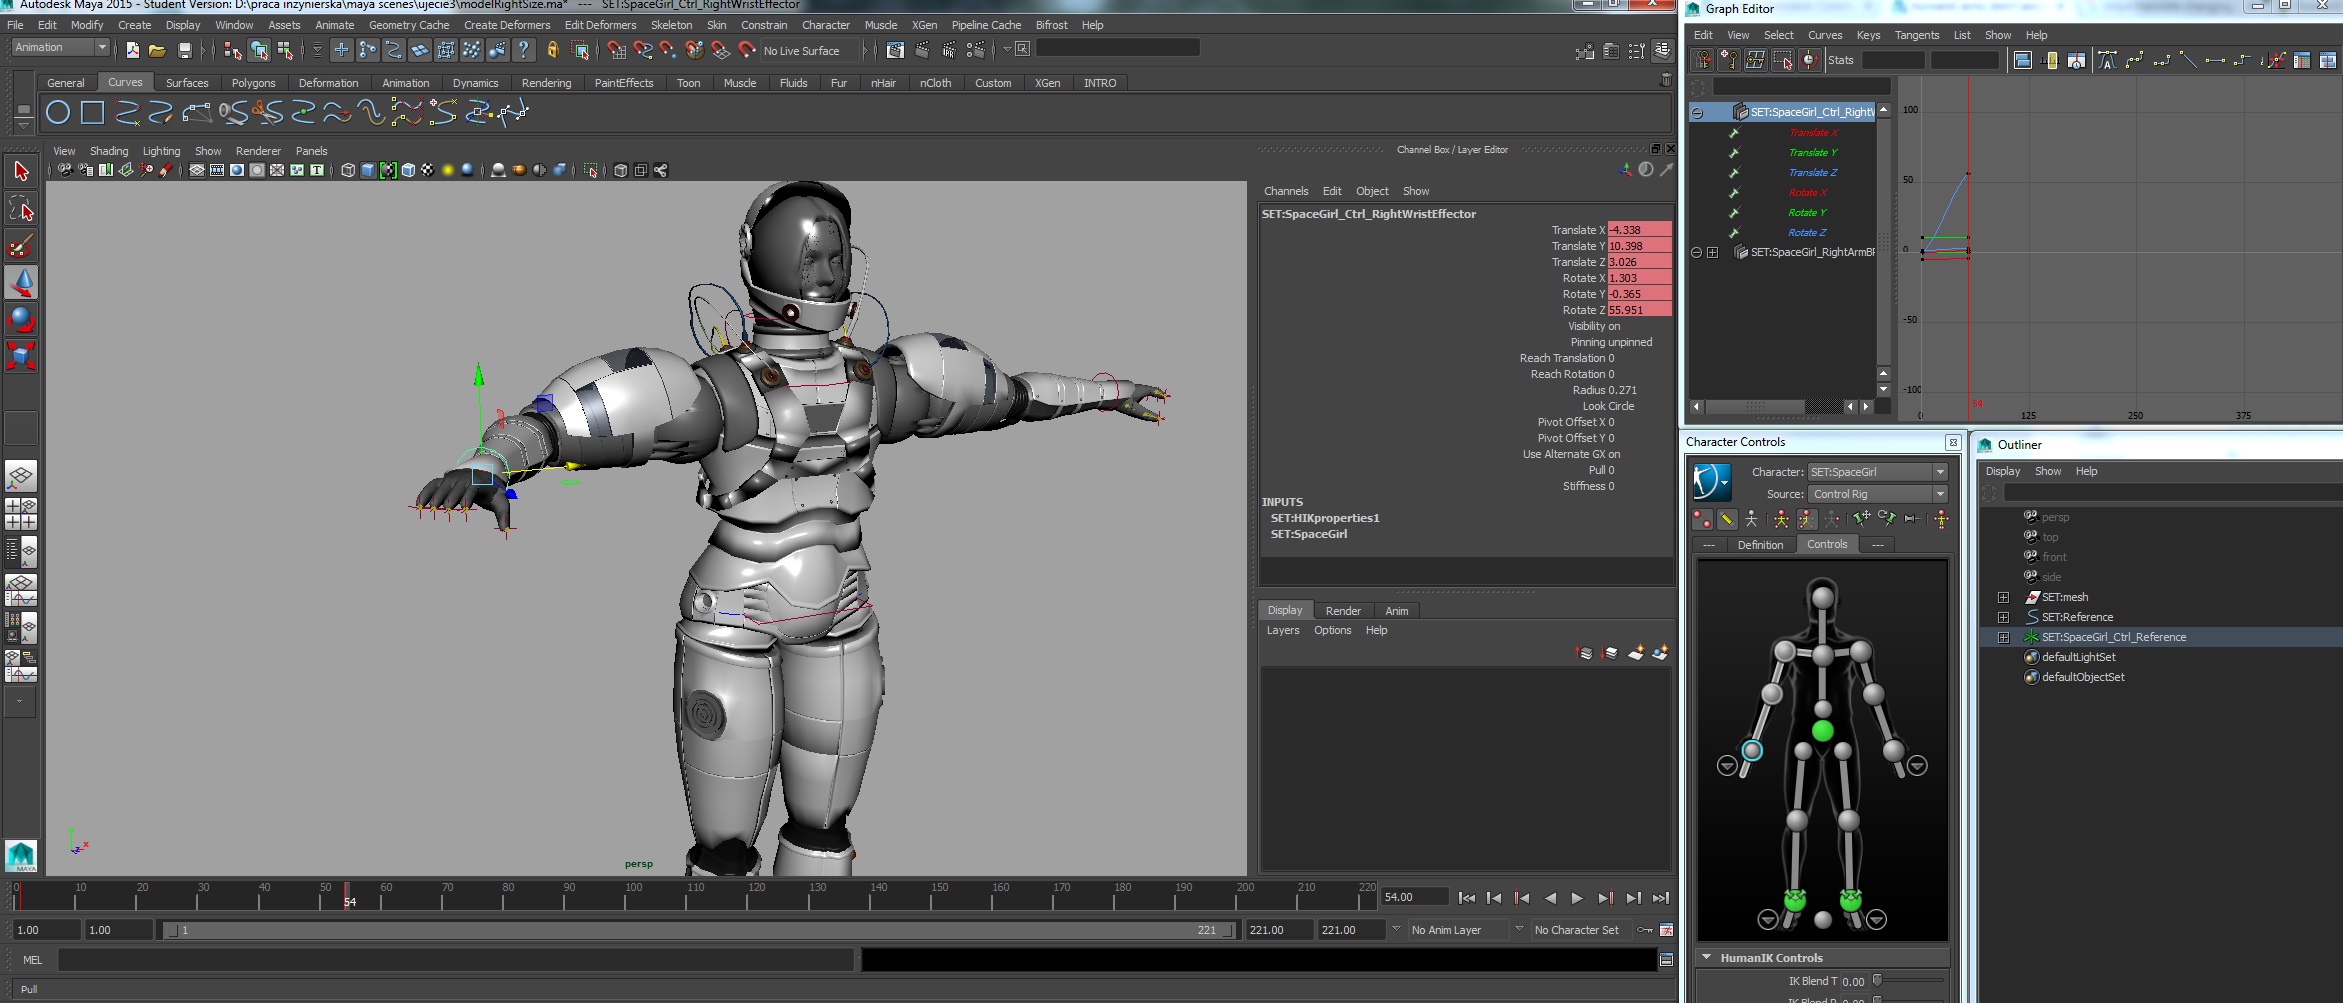This screenshot has height=1003, width=2343.
Task: Click the select by component type icon
Action: 285,50
